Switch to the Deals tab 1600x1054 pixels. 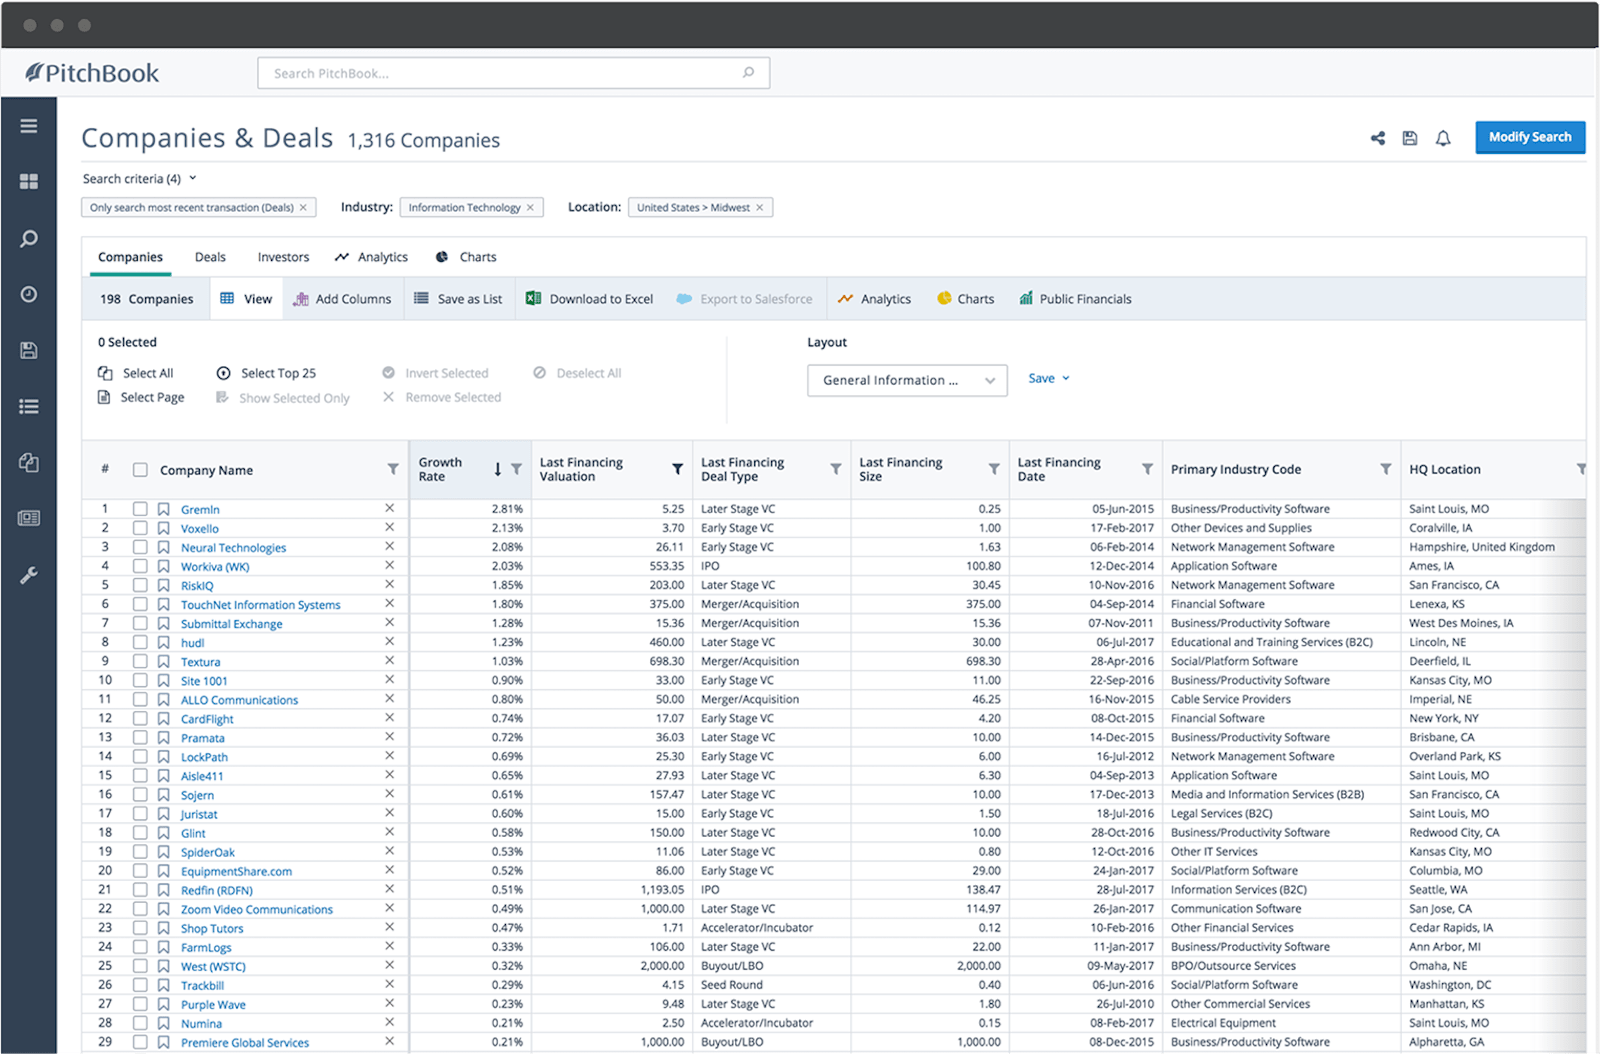click(210, 257)
